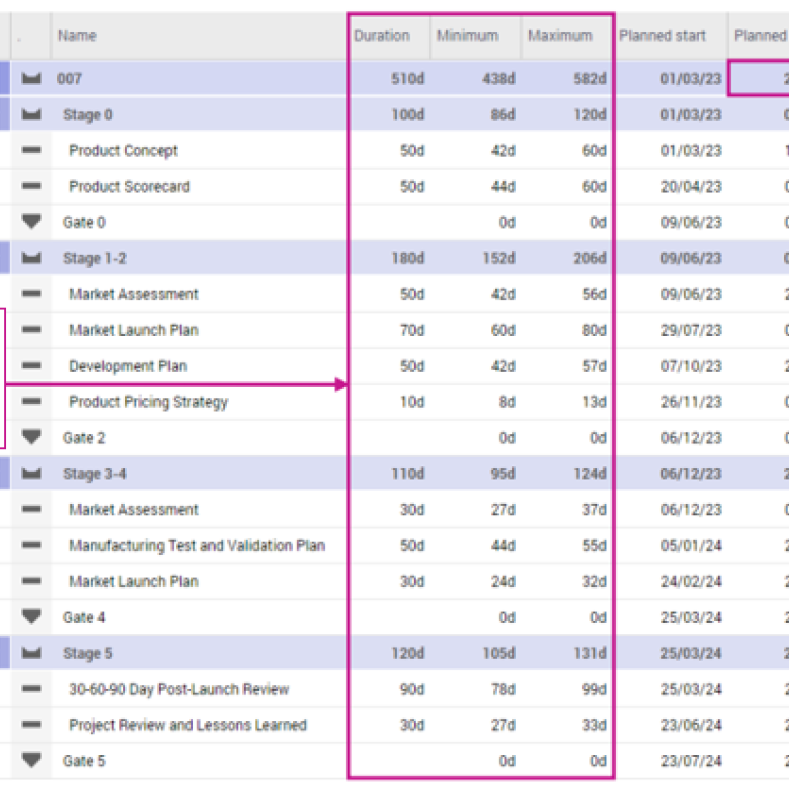Click task icon beside Manufacturing Test and Validation Plan
This screenshot has height=789, width=789.
(31, 545)
